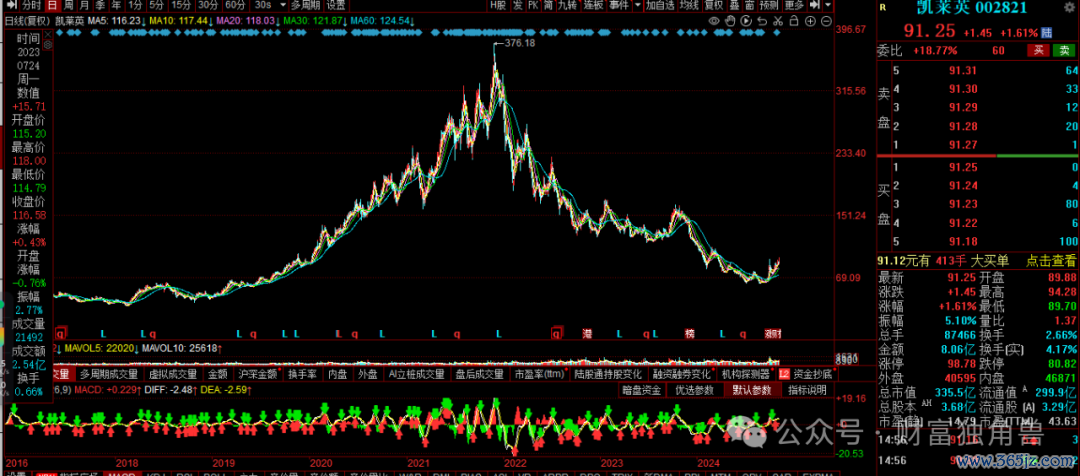The height and width of the screenshot is (476, 1080).
Task: Expand the 更多 menu
Action: (794, 6)
